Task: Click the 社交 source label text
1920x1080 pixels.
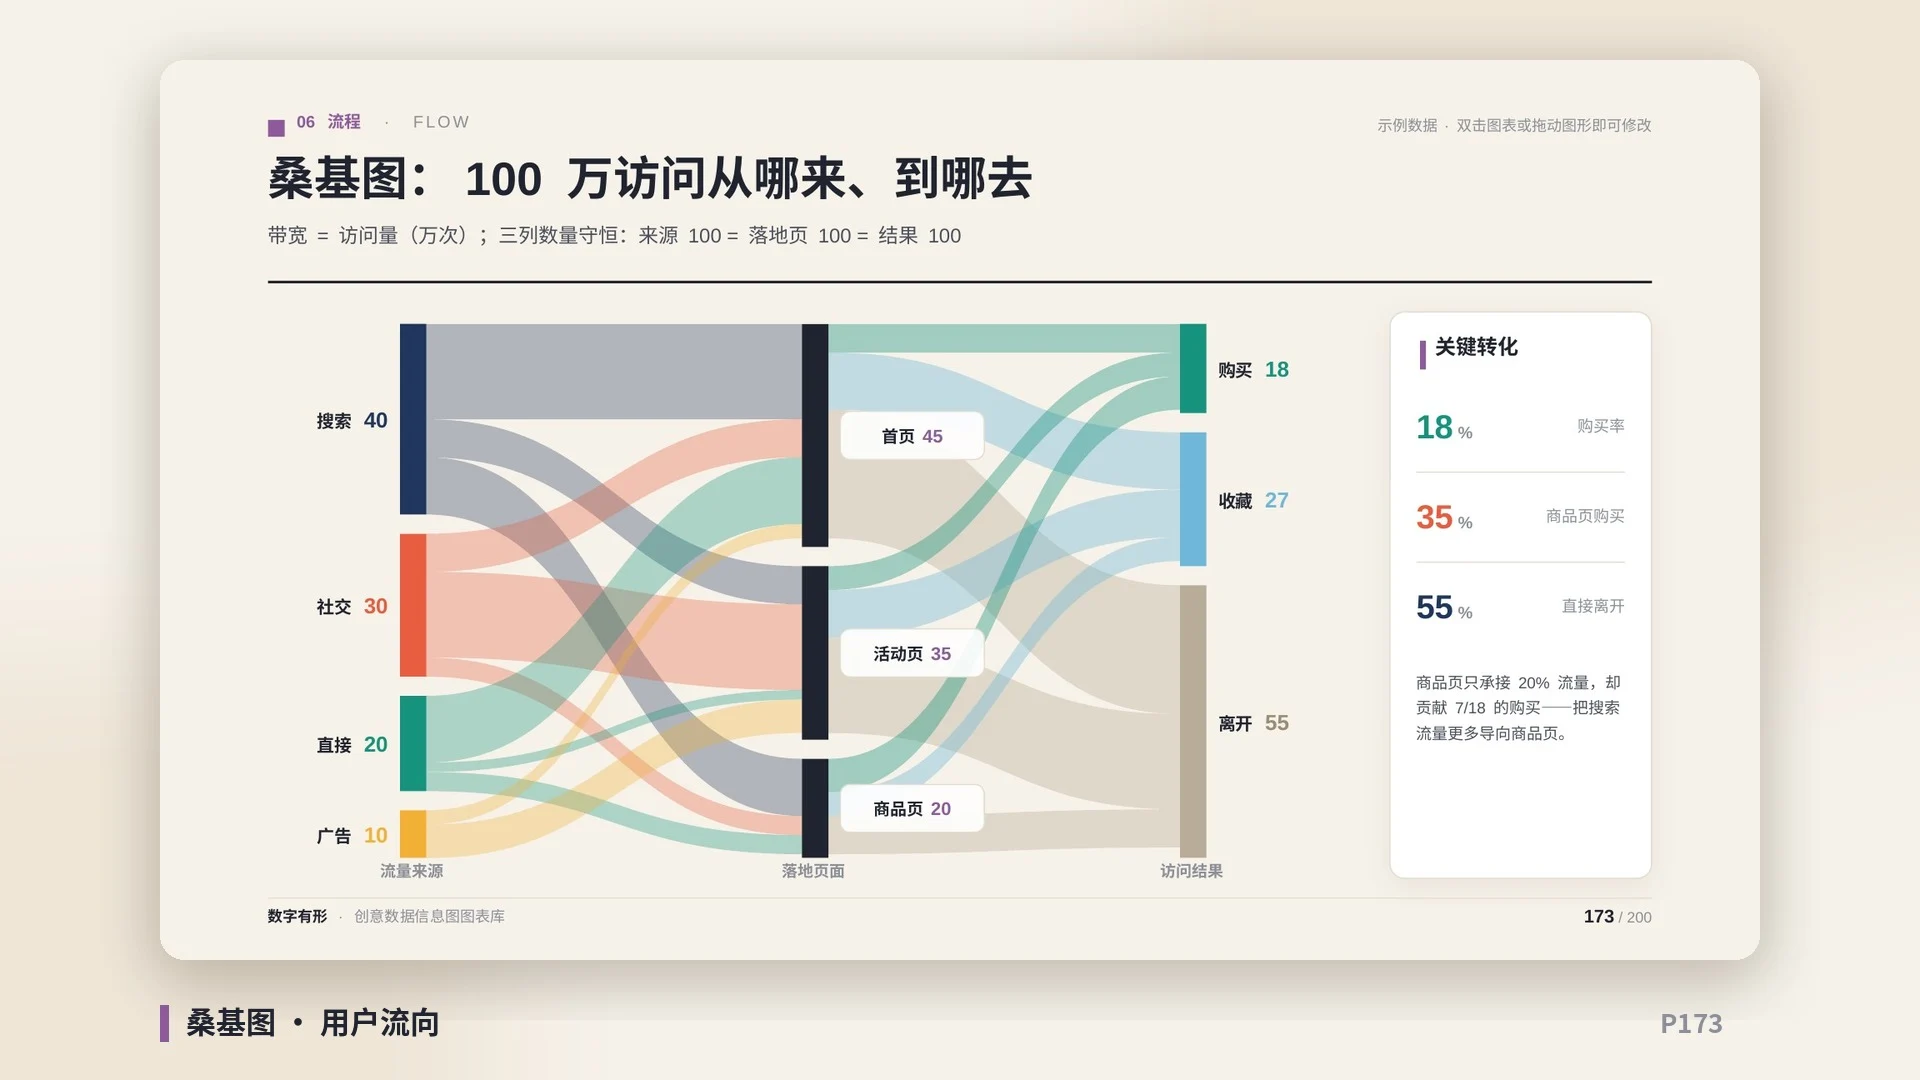Action: tap(334, 607)
